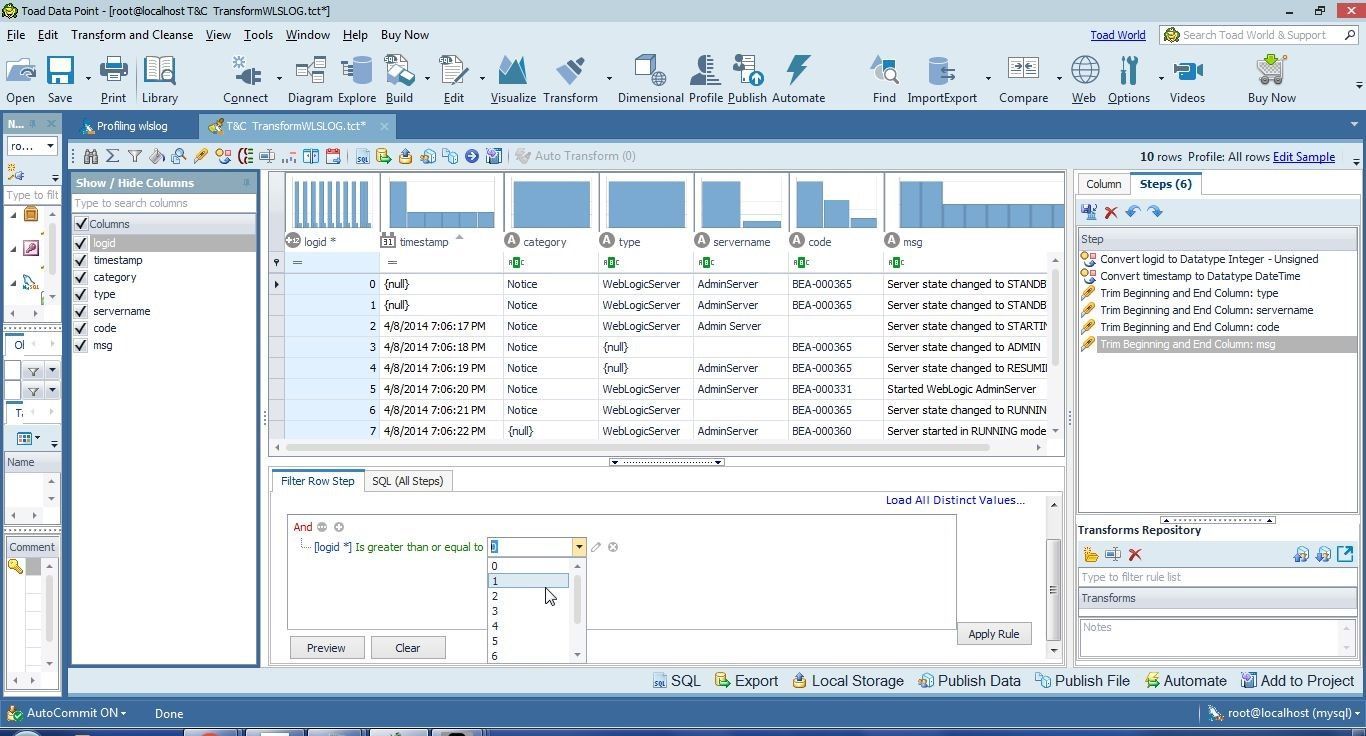The width and height of the screenshot is (1366, 736).
Task: Open the filter value dropdown arrow
Action: pos(578,547)
